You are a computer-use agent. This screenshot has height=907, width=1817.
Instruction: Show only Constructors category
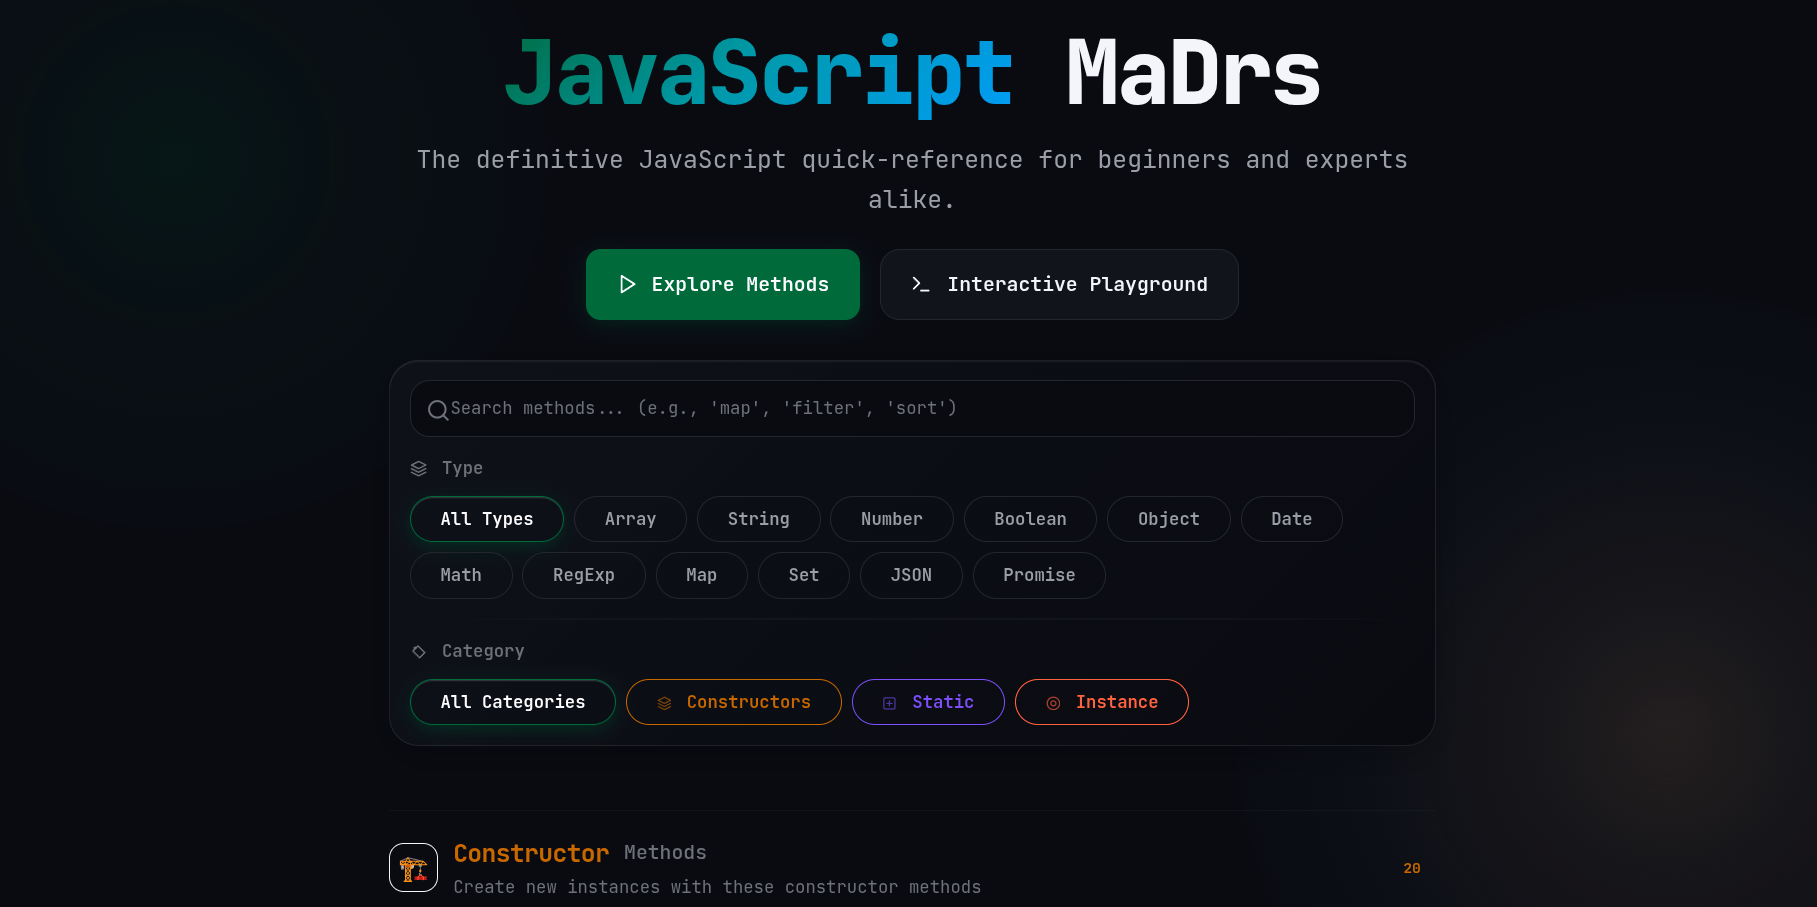[x=734, y=702]
